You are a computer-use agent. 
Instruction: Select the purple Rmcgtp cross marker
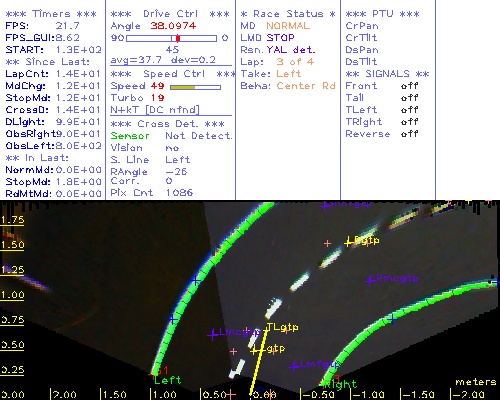click(369, 280)
